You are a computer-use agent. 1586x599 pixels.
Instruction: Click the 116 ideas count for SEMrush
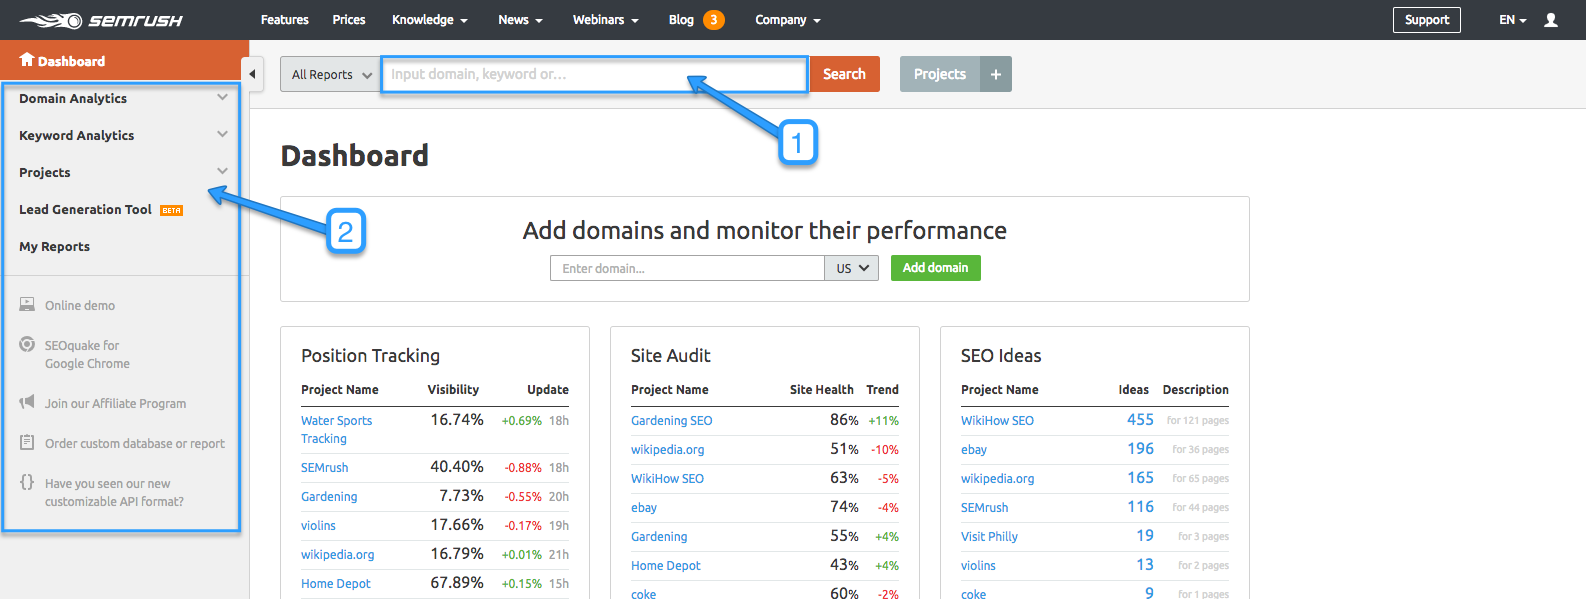pos(1140,506)
